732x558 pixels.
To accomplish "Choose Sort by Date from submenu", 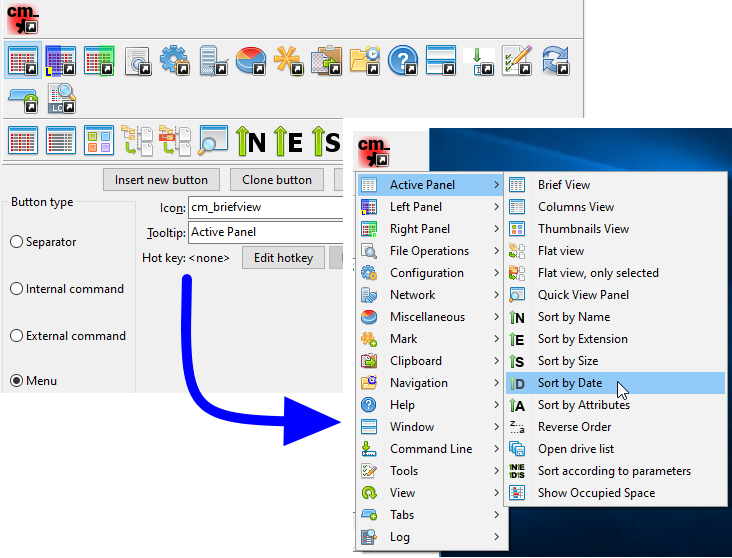I will [570, 383].
